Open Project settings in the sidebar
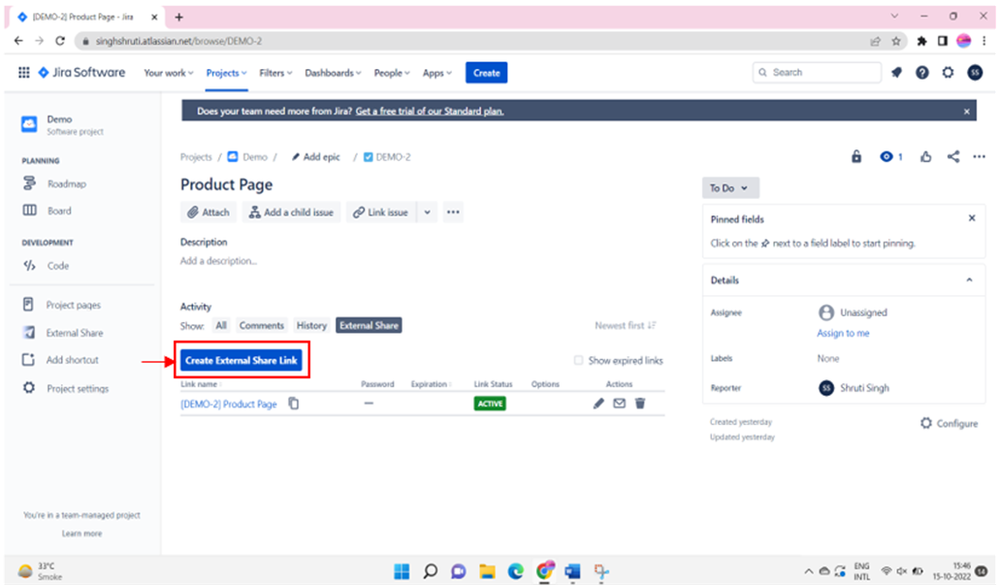The height and width of the screenshot is (587, 998). coord(77,388)
